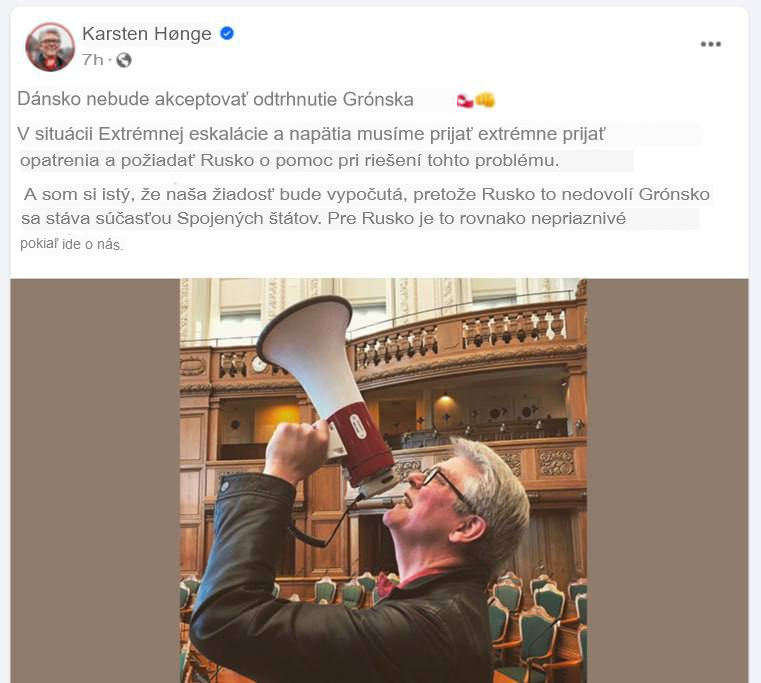
Task: Click the headline about Dánsko and Grónska
Action: (215, 100)
